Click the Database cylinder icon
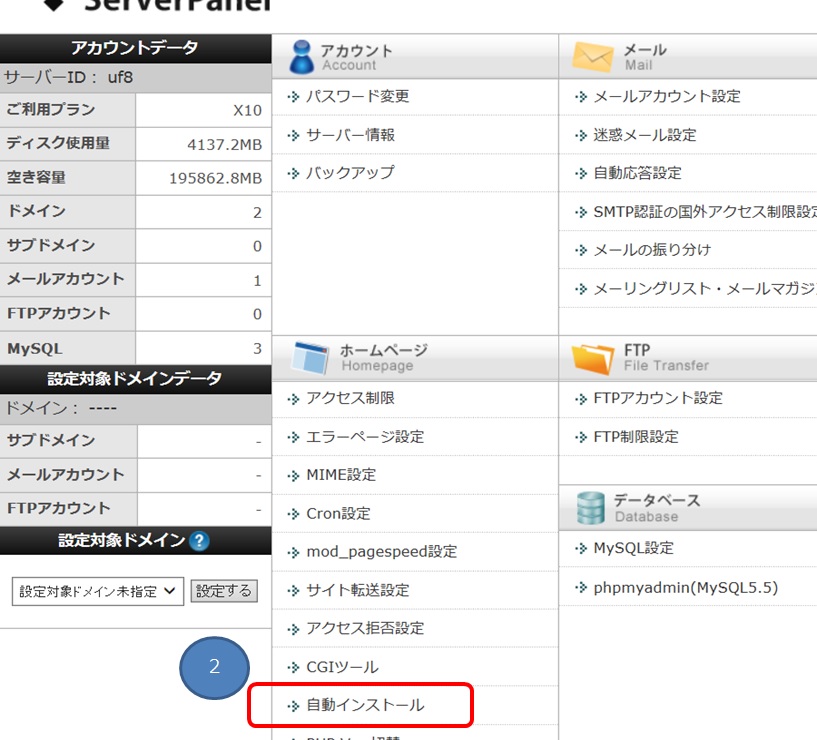The height and width of the screenshot is (740, 817). point(591,508)
